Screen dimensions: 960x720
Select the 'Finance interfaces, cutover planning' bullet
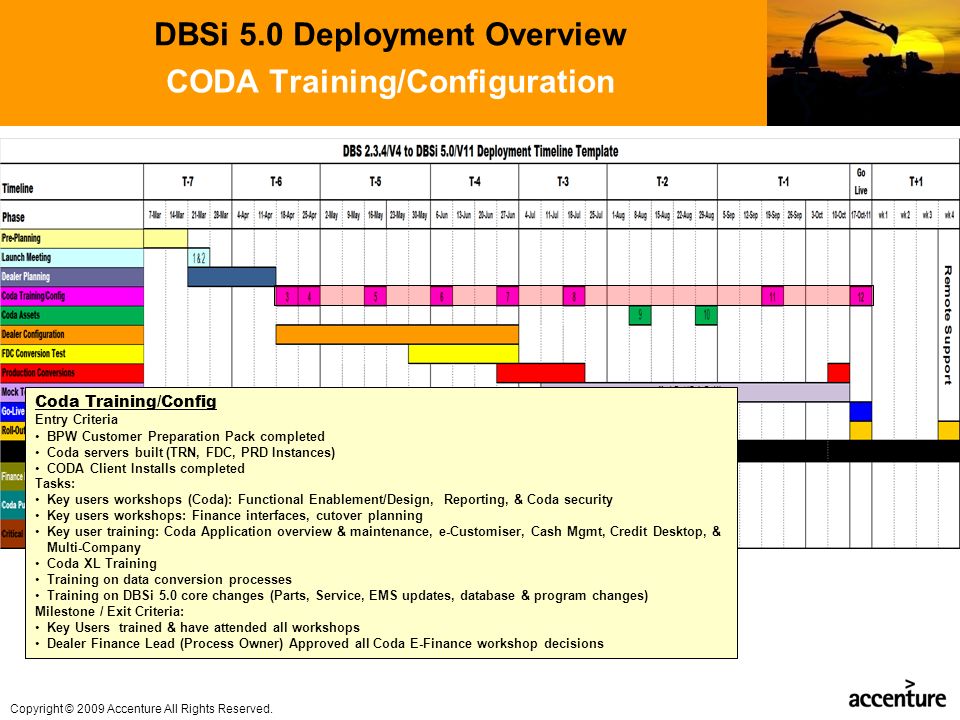click(234, 516)
